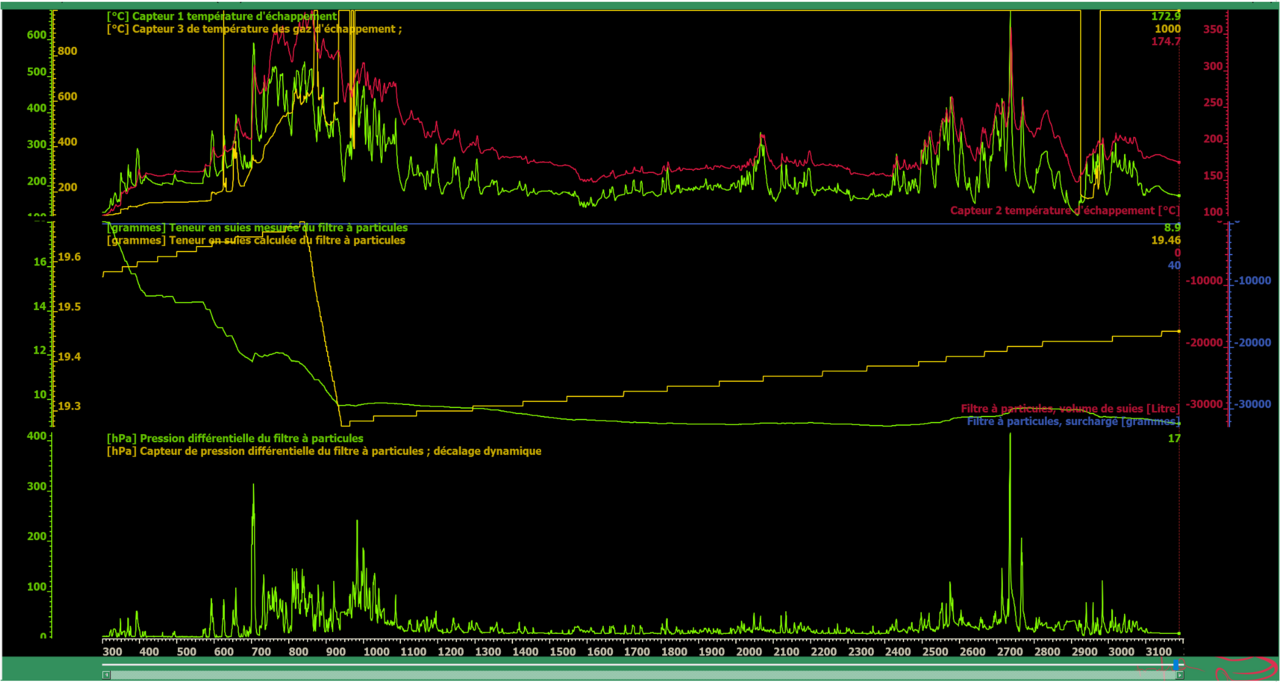The height and width of the screenshot is (682, 1280).
Task: Select the 'Capteur 1 température d'échappement' legend
Action: 220,17
